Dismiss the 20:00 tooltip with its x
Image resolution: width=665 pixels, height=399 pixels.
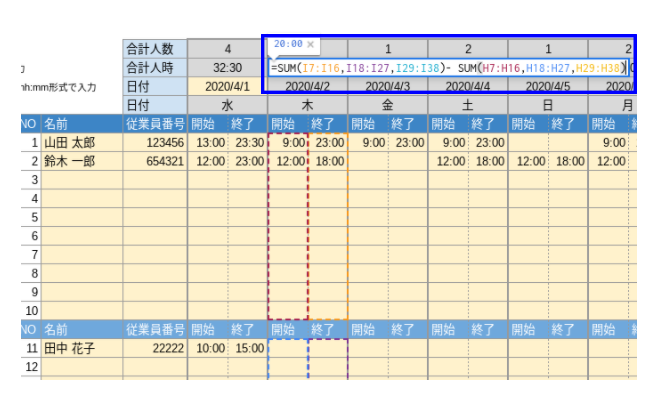click(x=310, y=45)
